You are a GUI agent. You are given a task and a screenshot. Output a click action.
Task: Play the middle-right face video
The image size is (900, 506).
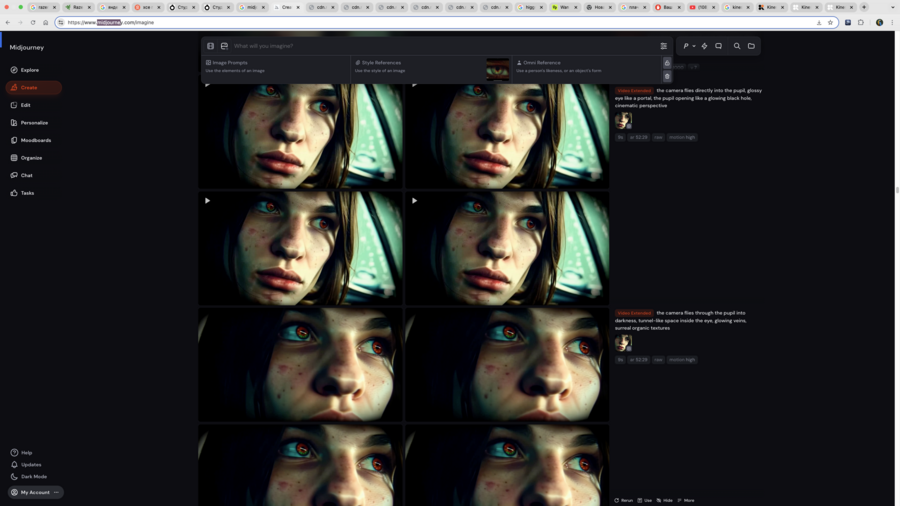click(x=414, y=201)
